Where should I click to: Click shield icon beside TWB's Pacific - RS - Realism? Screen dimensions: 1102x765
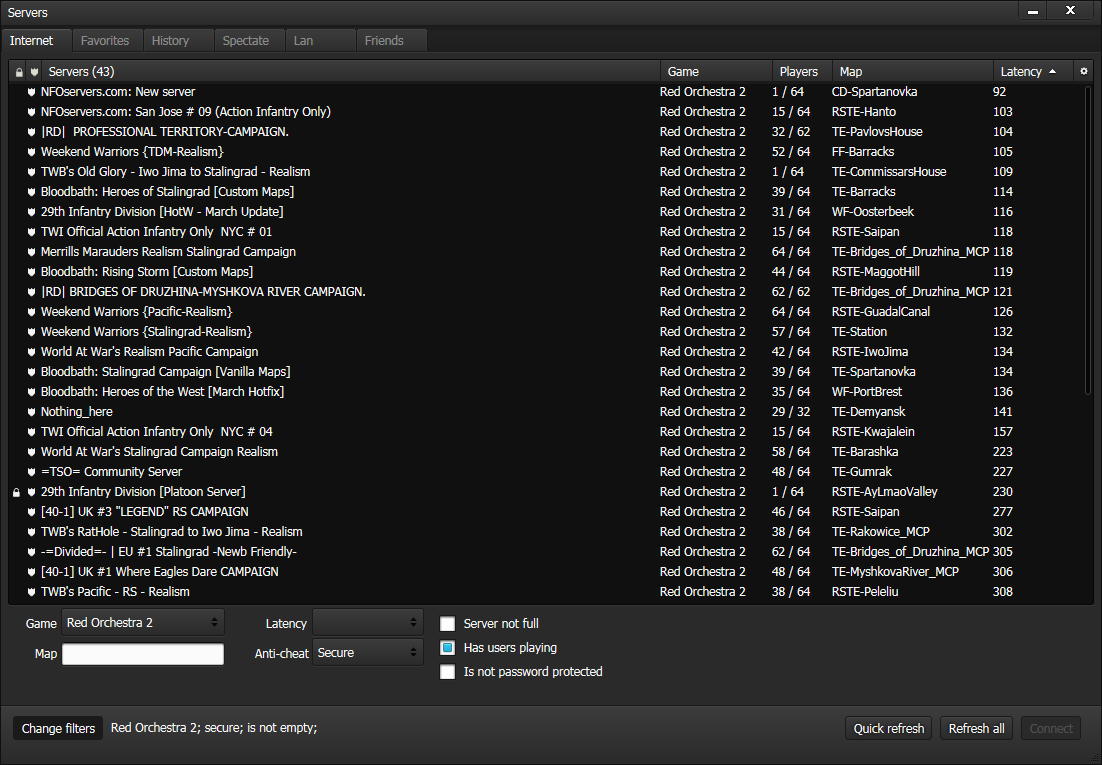[x=32, y=592]
